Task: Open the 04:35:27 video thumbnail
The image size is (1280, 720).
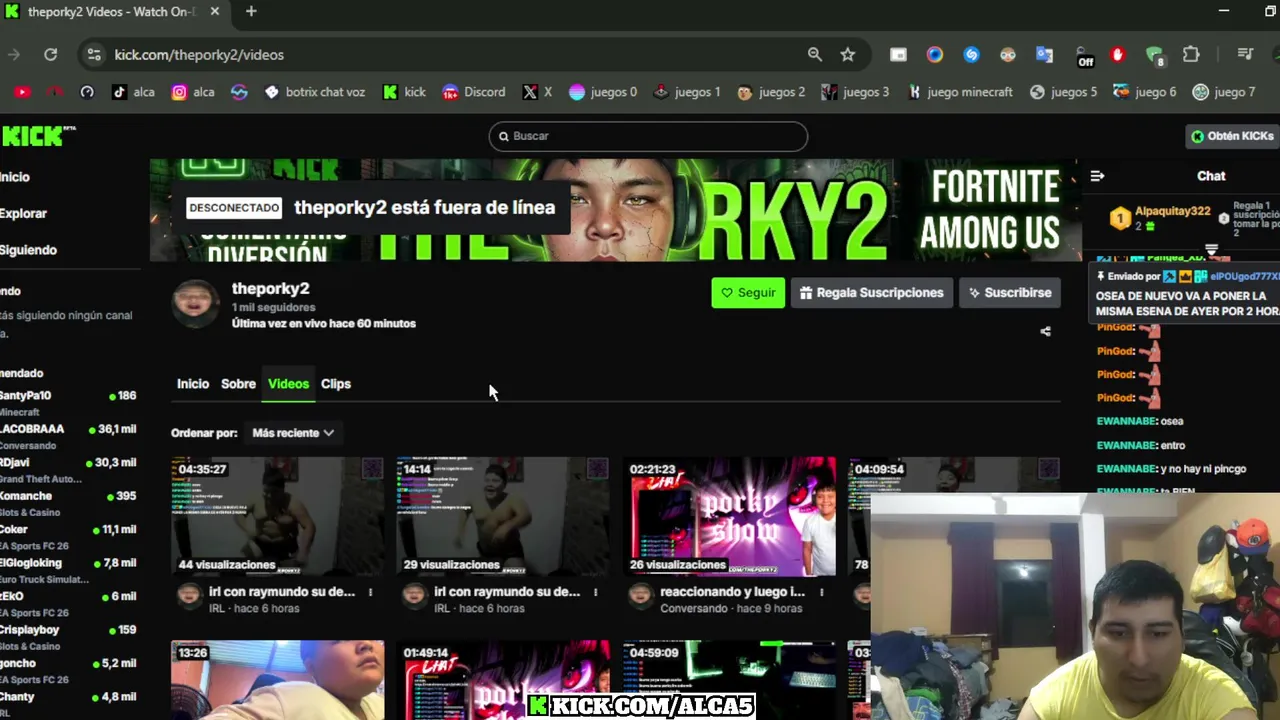Action: pos(277,517)
